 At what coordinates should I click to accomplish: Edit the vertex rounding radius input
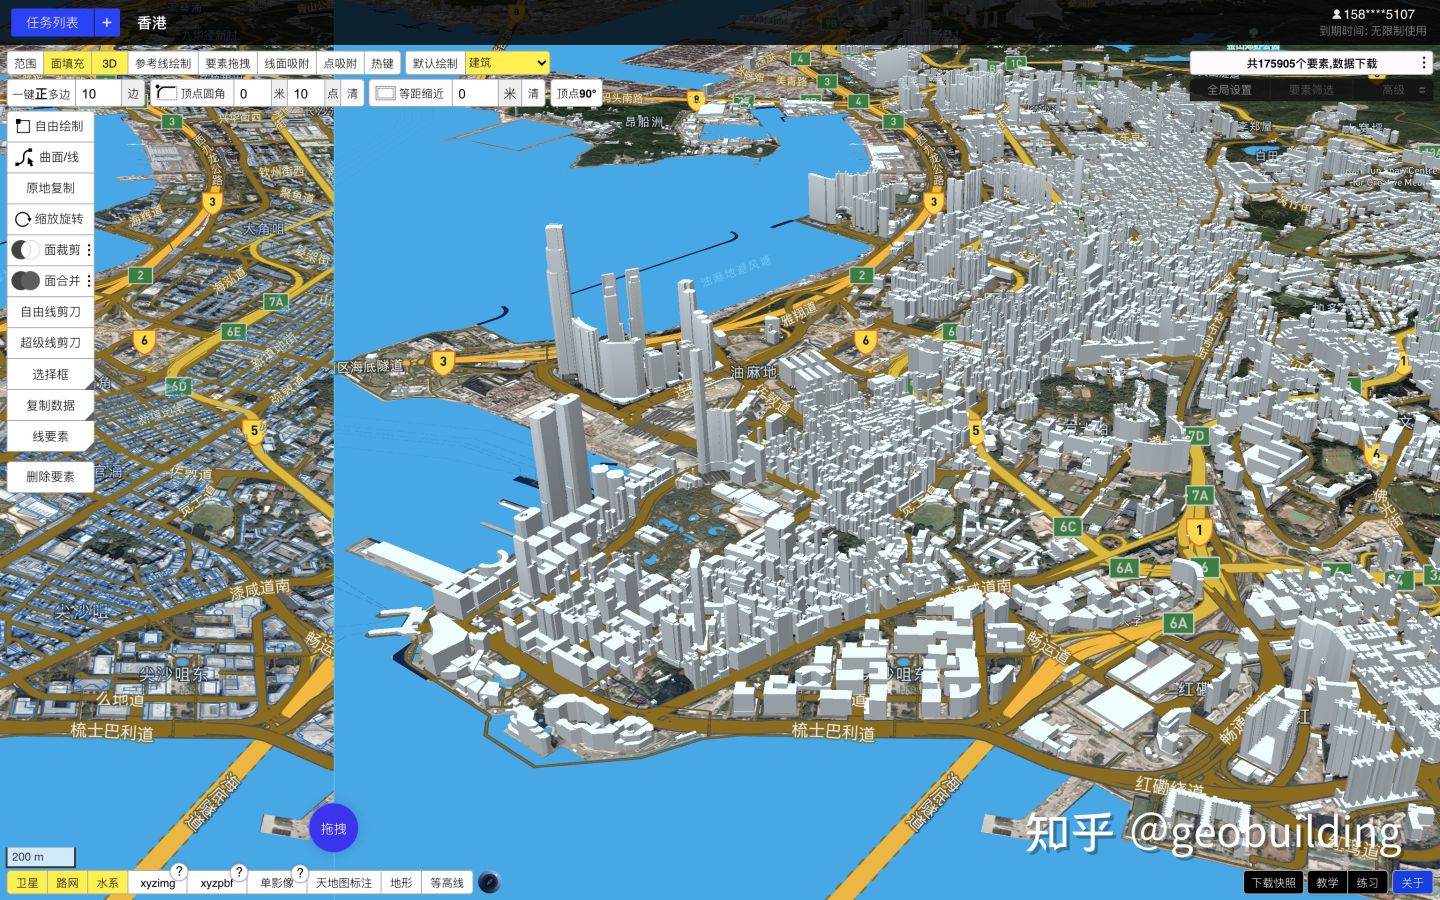pos(252,93)
